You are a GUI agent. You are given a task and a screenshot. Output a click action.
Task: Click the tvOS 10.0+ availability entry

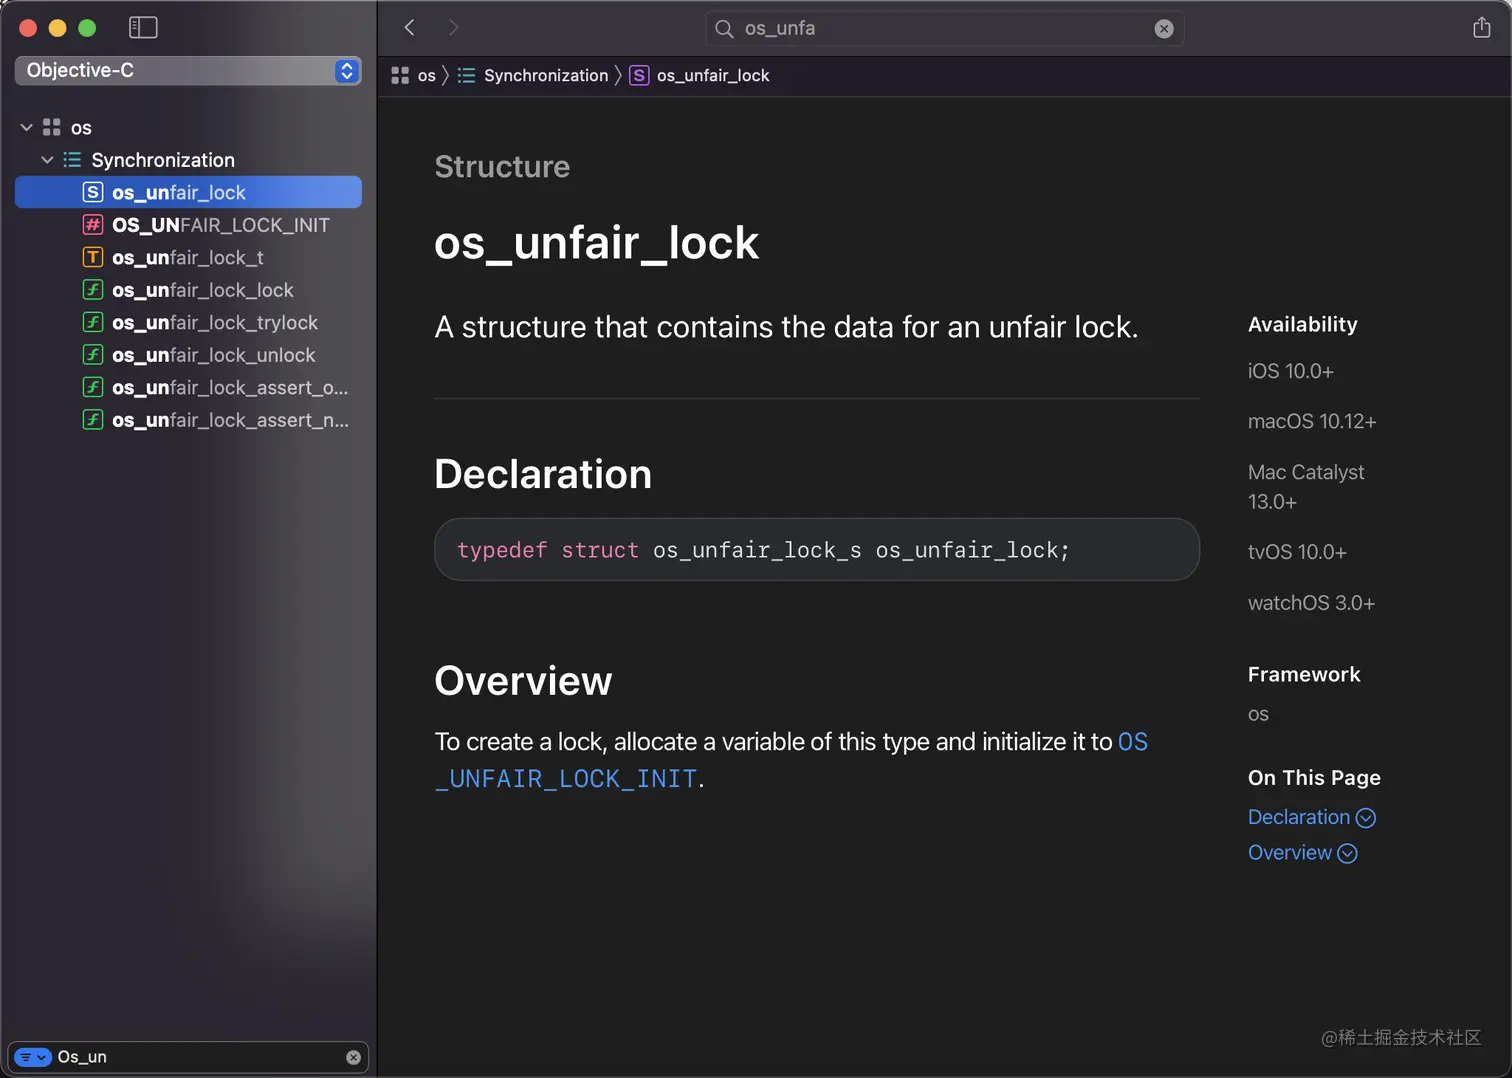click(x=1297, y=552)
